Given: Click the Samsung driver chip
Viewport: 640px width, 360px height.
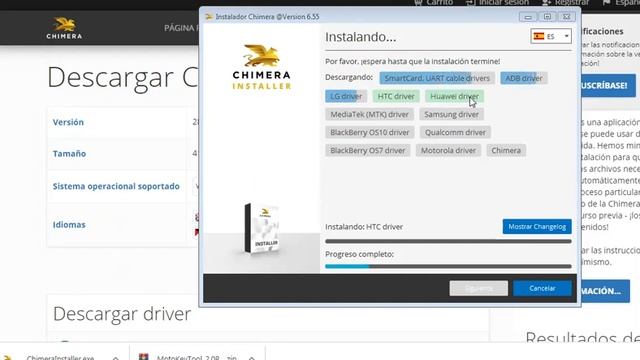Looking at the screenshot, I should click(x=451, y=114).
